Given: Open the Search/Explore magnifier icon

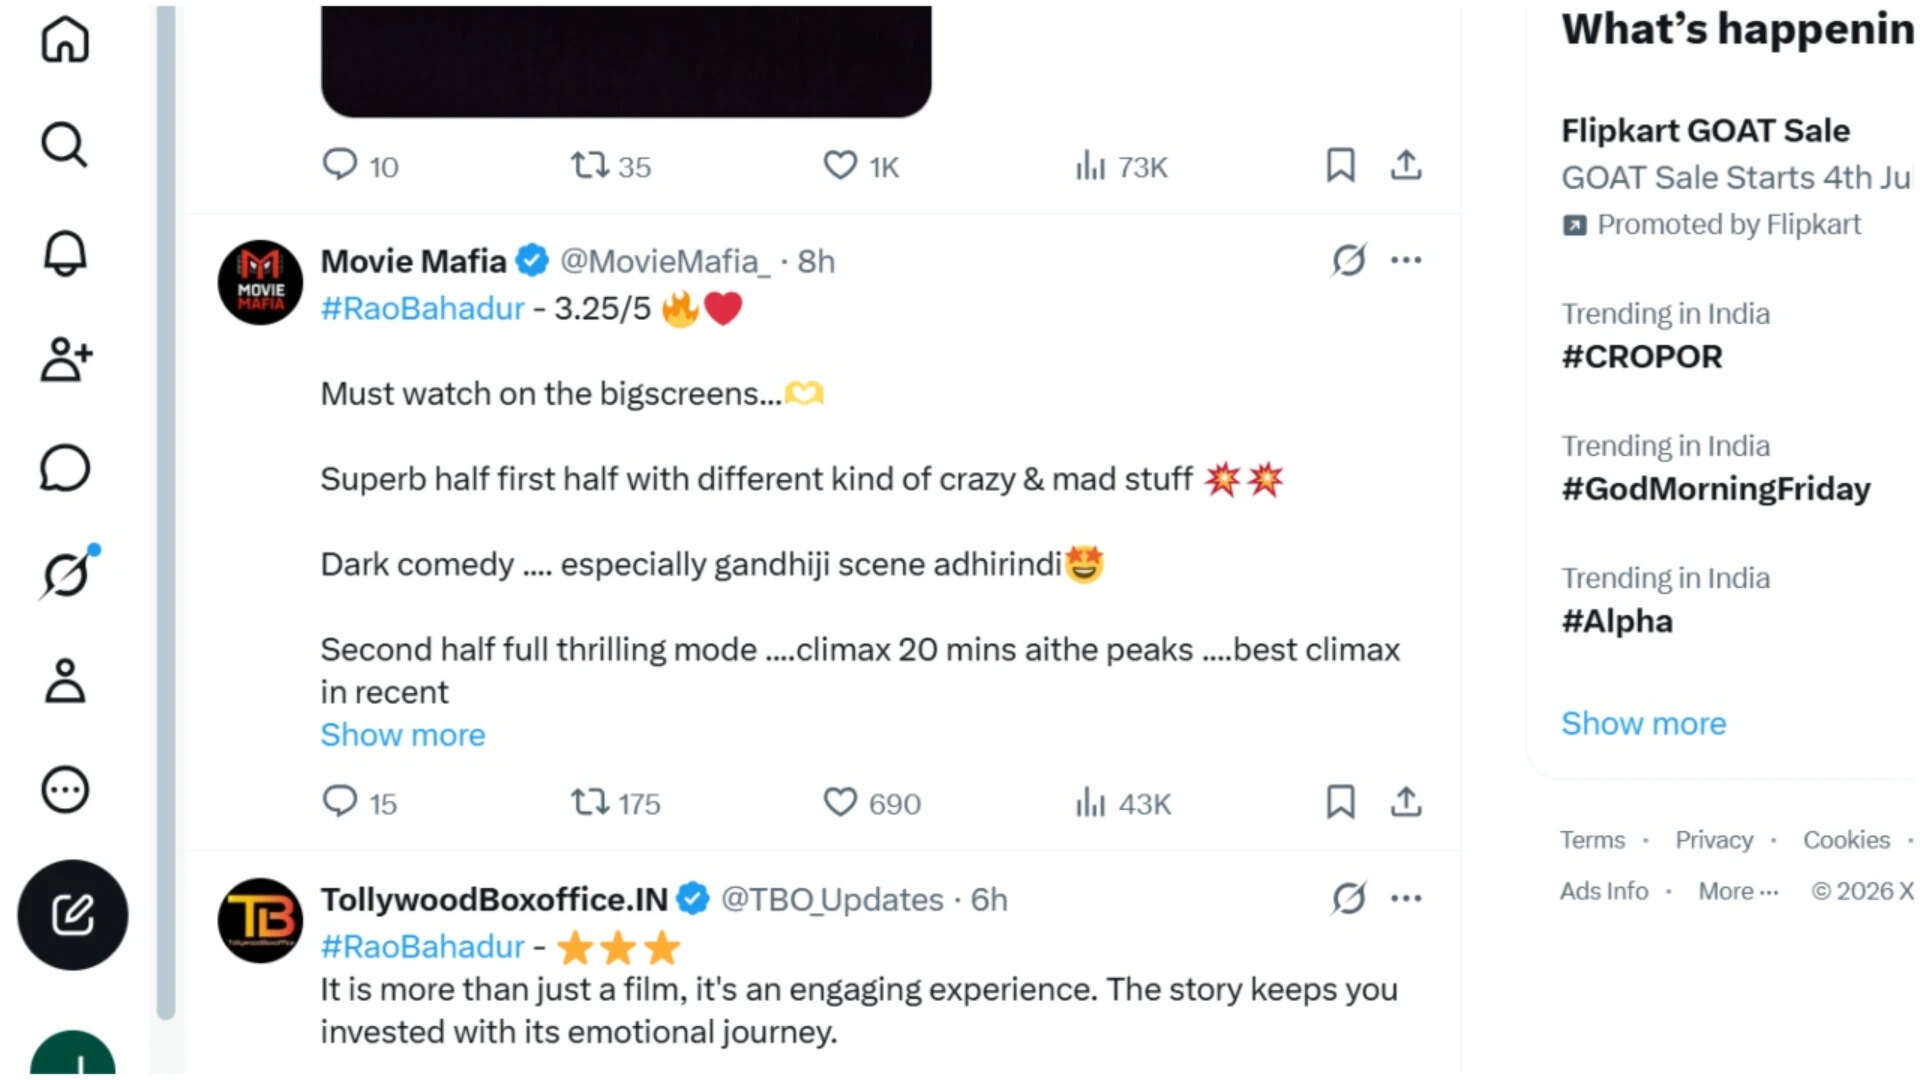Looking at the screenshot, I should pos(65,145).
